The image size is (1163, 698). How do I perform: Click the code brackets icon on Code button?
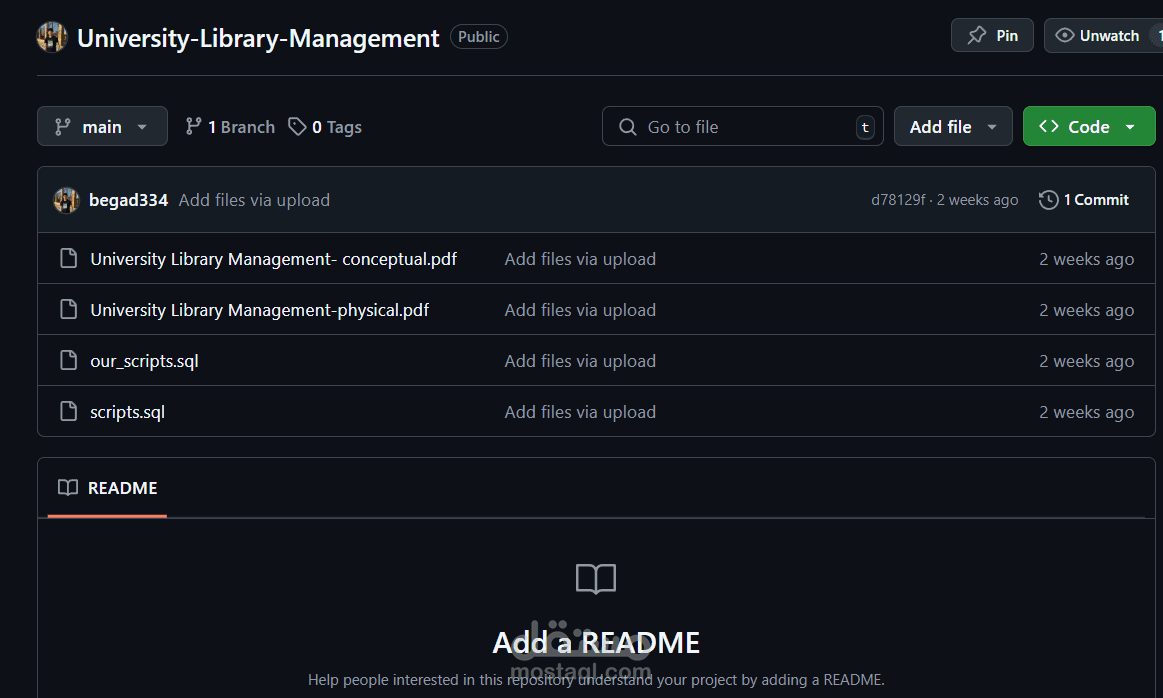(x=1049, y=126)
